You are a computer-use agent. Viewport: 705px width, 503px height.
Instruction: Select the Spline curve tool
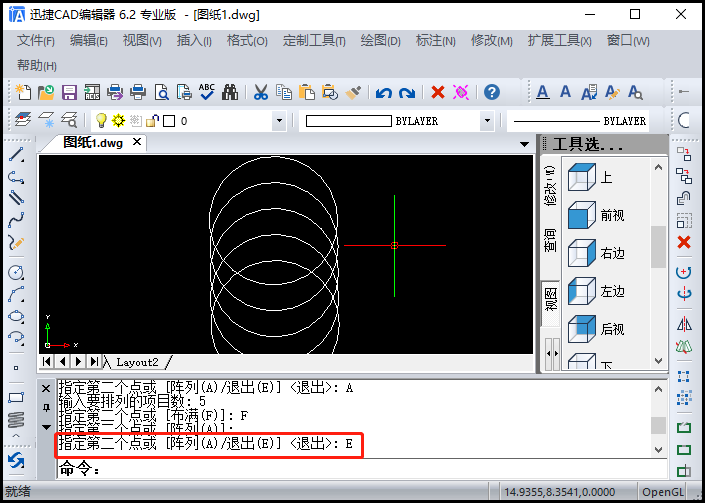pyautogui.click(x=16, y=219)
